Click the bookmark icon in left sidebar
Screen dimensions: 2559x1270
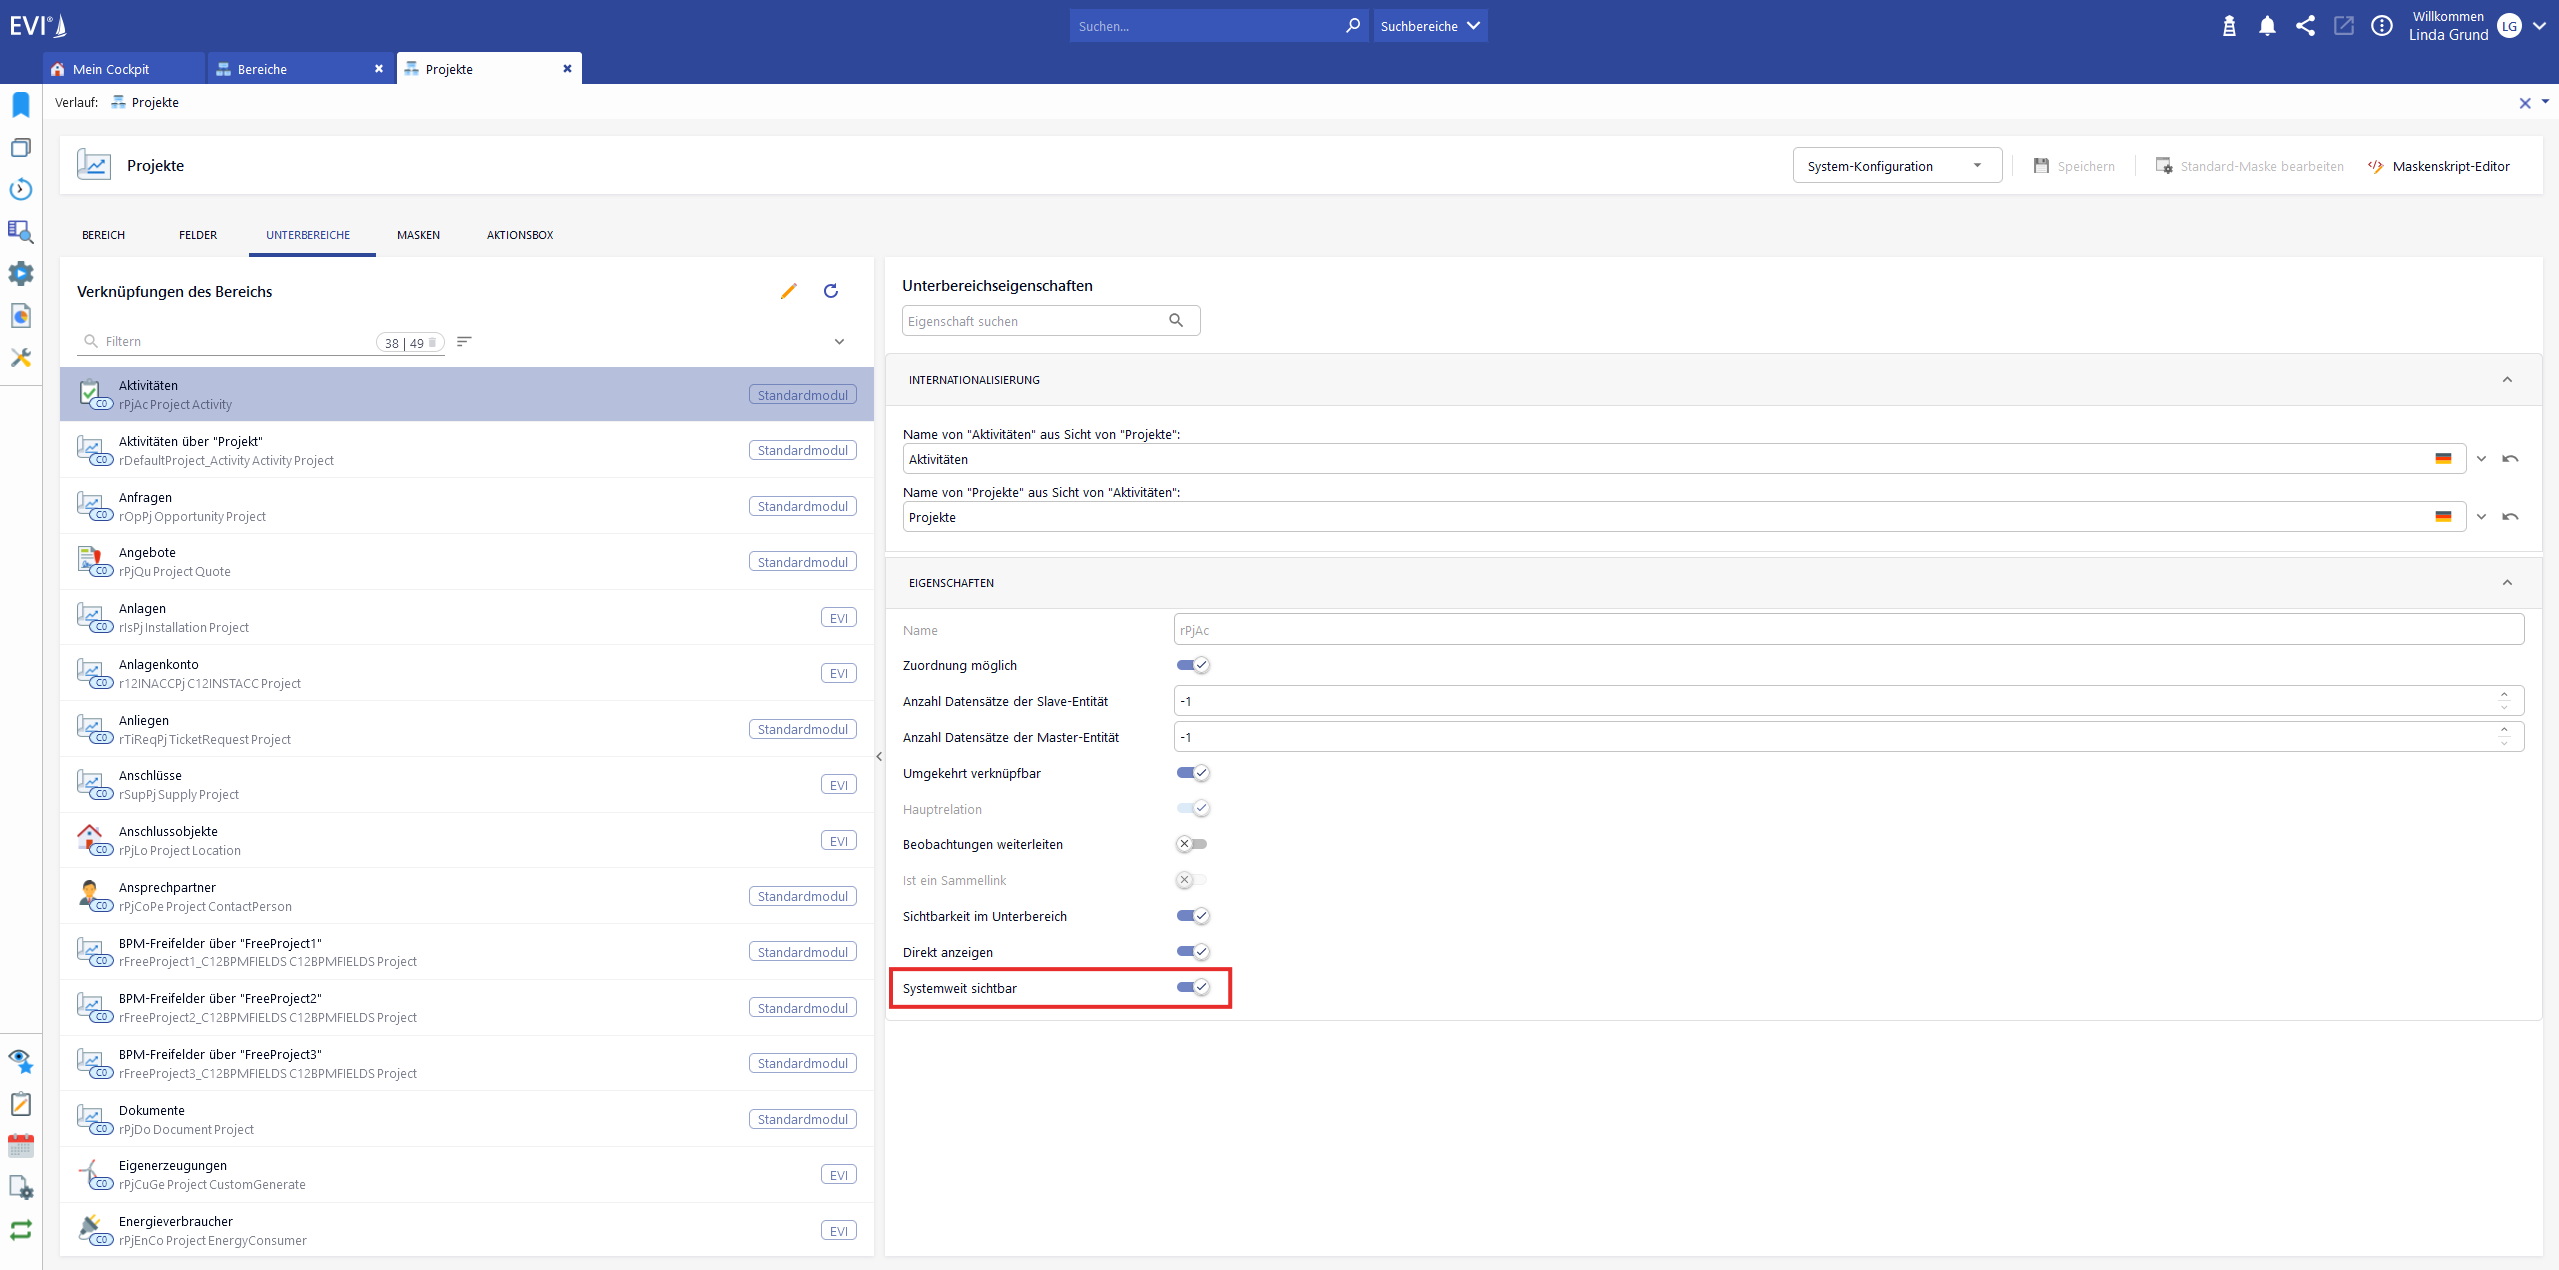[20, 105]
